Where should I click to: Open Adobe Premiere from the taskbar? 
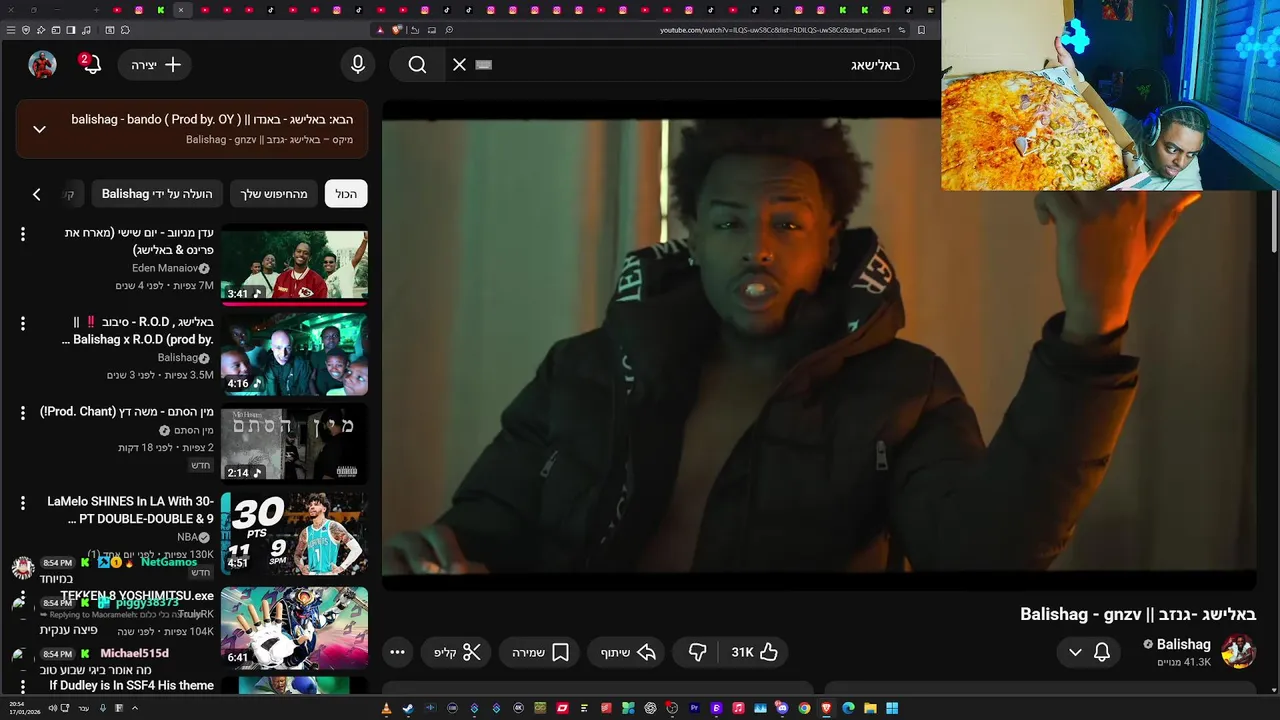pos(694,708)
